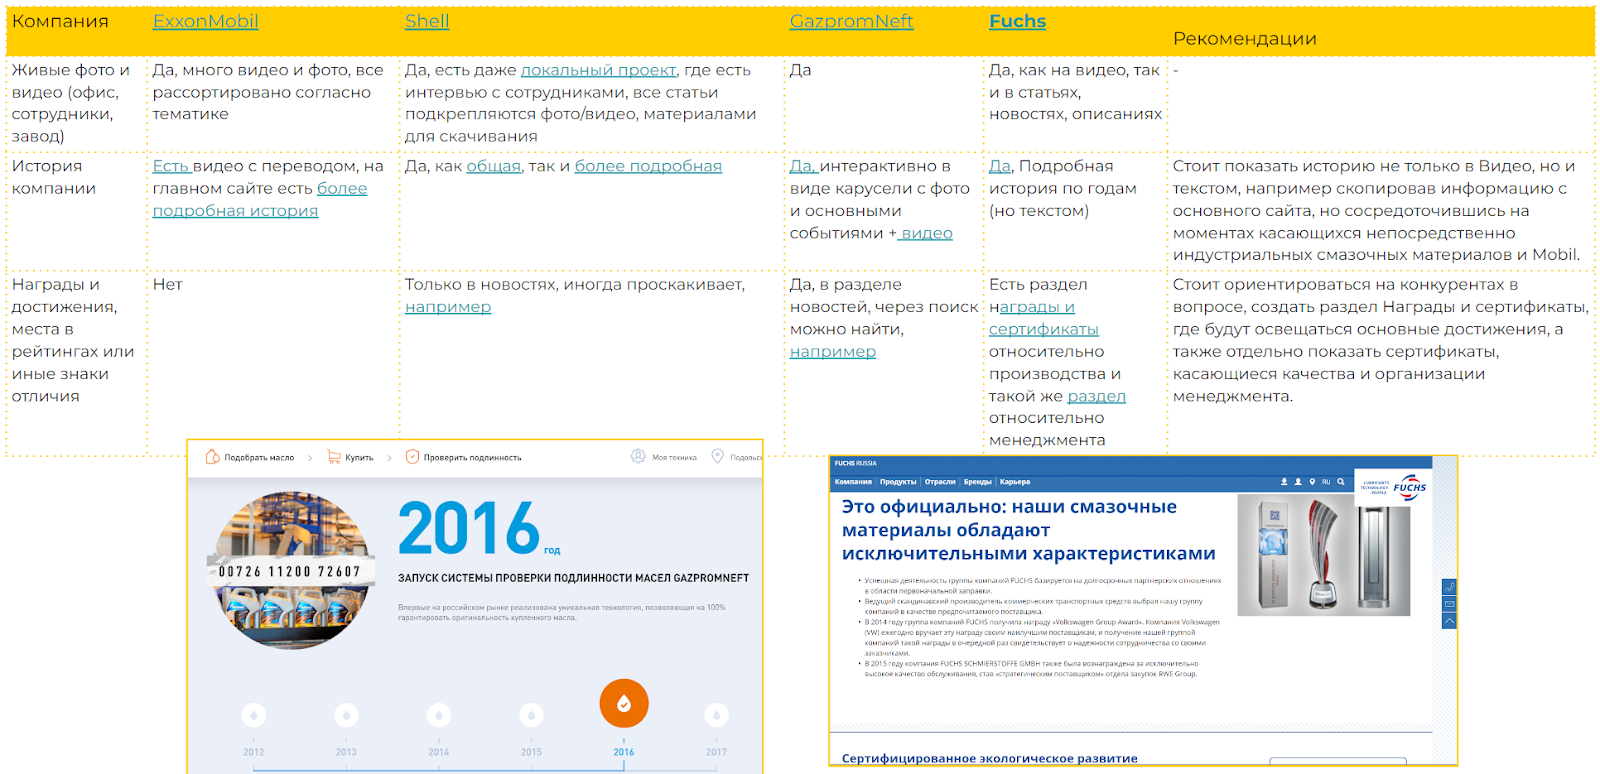
Task: Click the shield icon for Проверить подлинность
Action: coord(412,457)
